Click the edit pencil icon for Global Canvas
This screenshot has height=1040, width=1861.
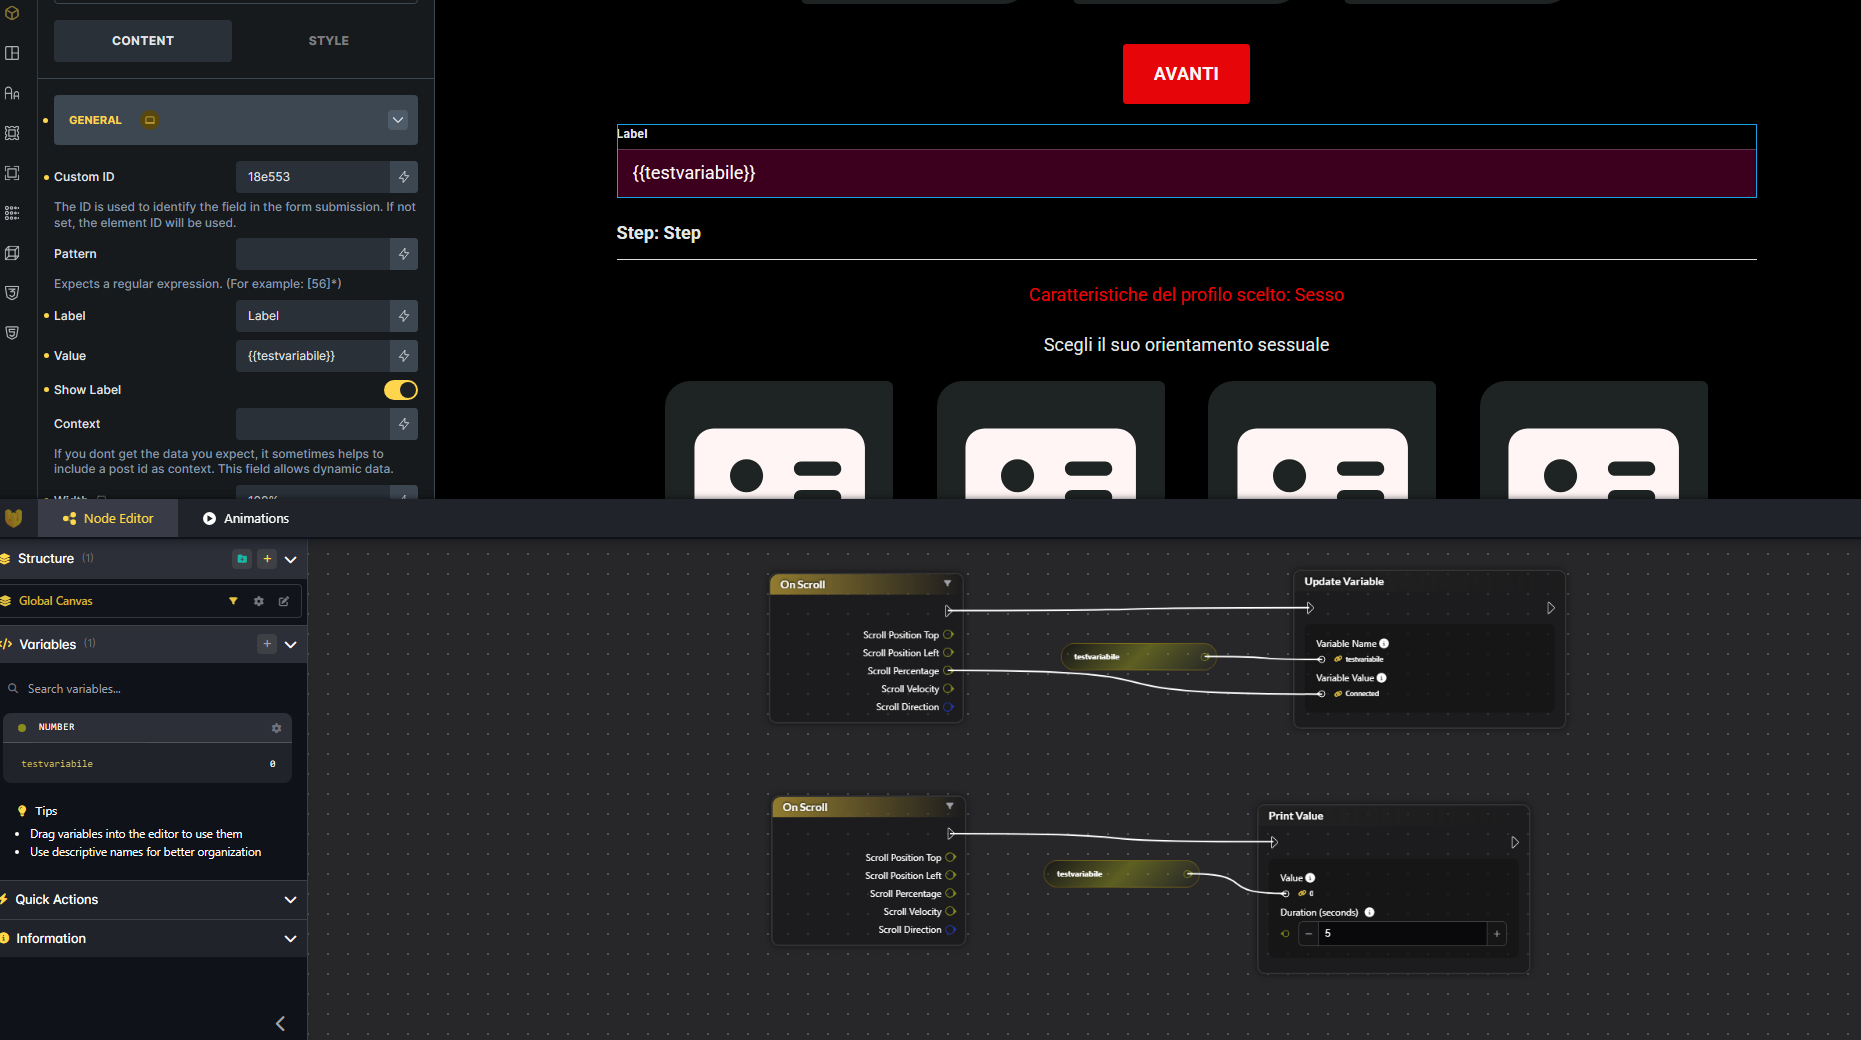(x=284, y=601)
